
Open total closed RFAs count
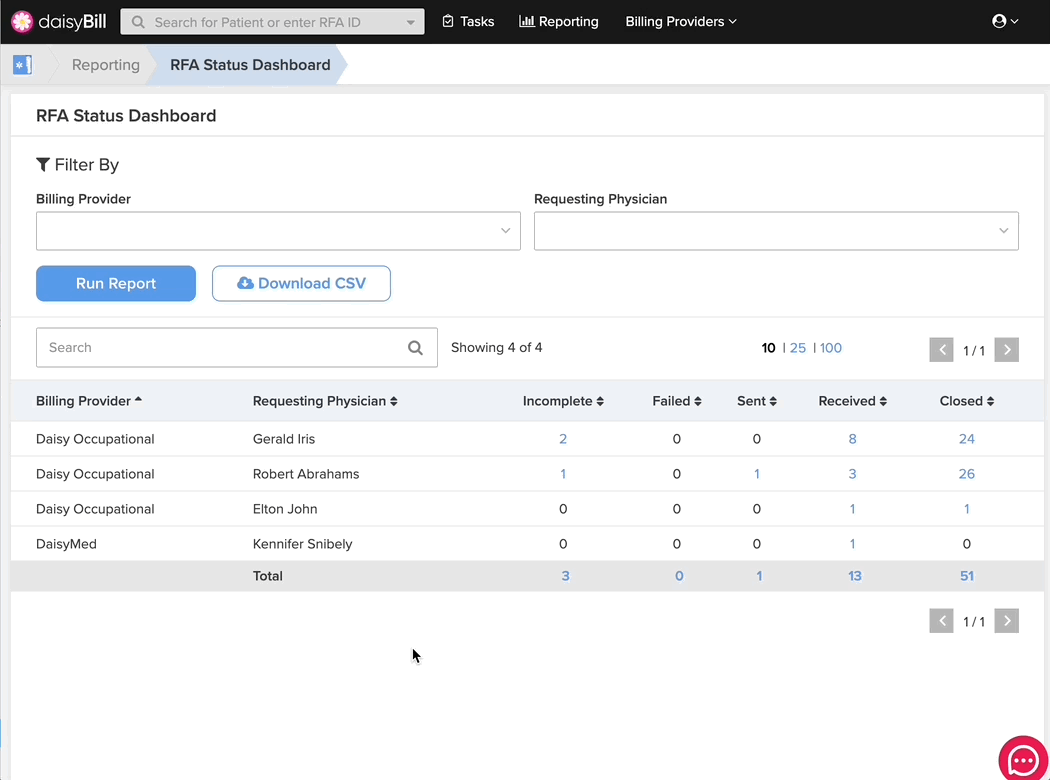tap(967, 576)
